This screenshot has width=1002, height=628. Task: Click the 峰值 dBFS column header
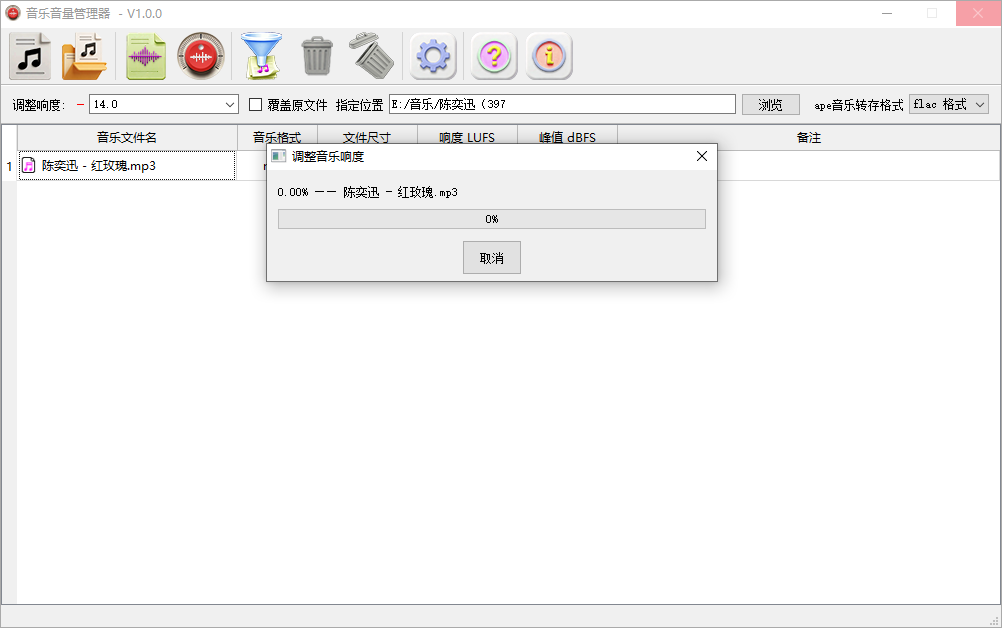click(567, 137)
